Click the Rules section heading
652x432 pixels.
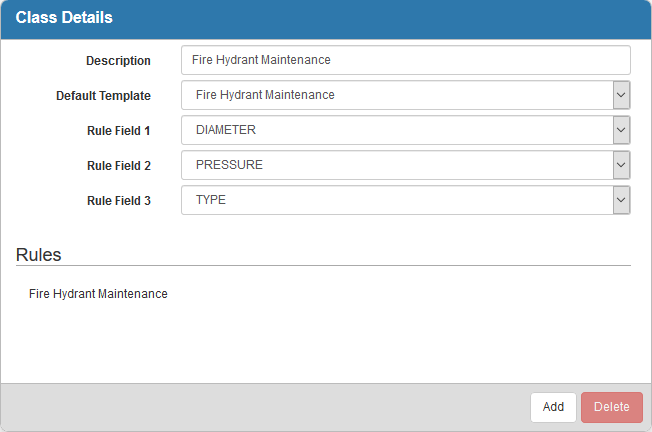(39, 255)
